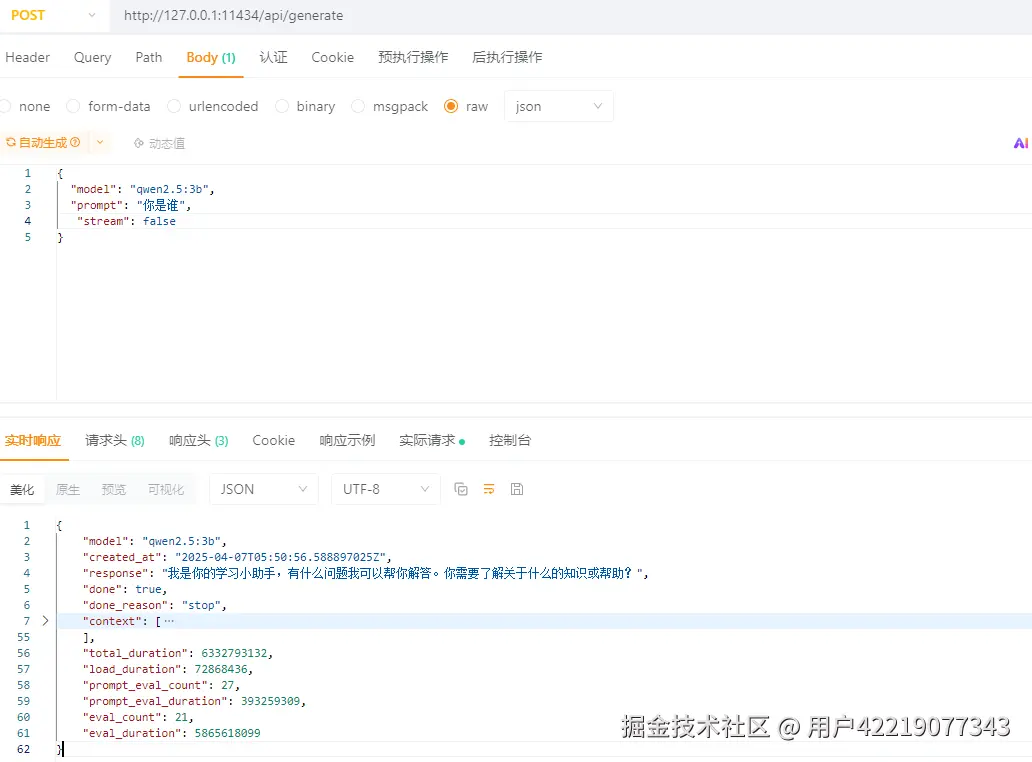Click the "eval_duration" value line
This screenshot has width=1032, height=762.
tap(171, 733)
